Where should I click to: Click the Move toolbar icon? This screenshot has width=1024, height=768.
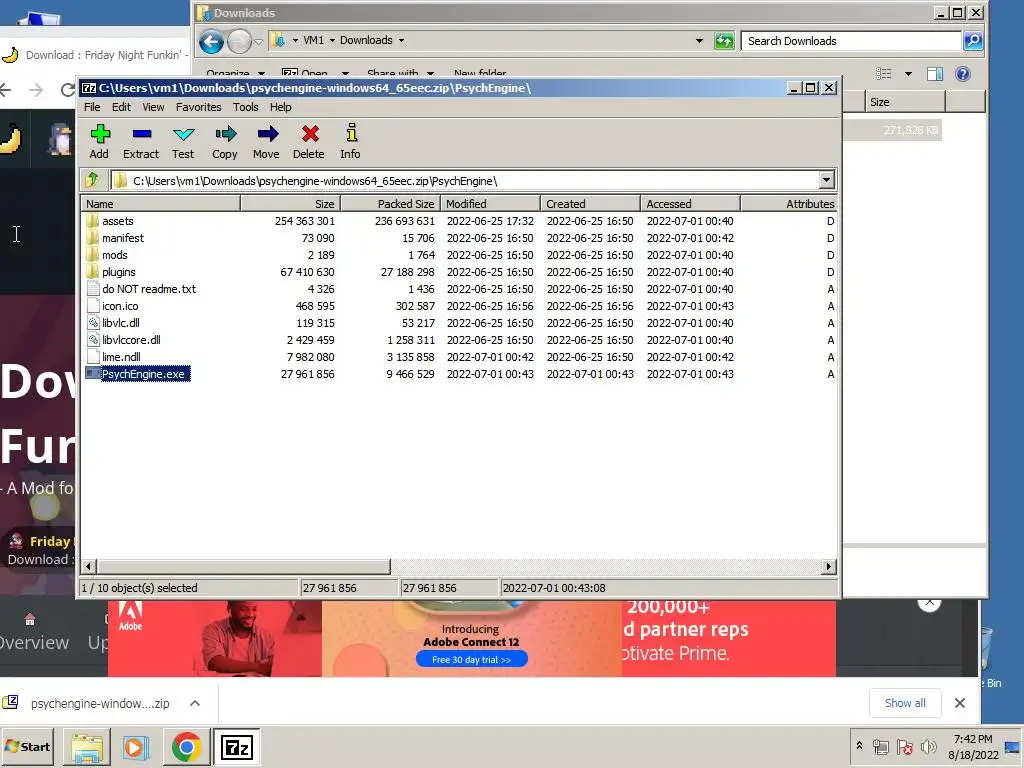click(x=267, y=135)
